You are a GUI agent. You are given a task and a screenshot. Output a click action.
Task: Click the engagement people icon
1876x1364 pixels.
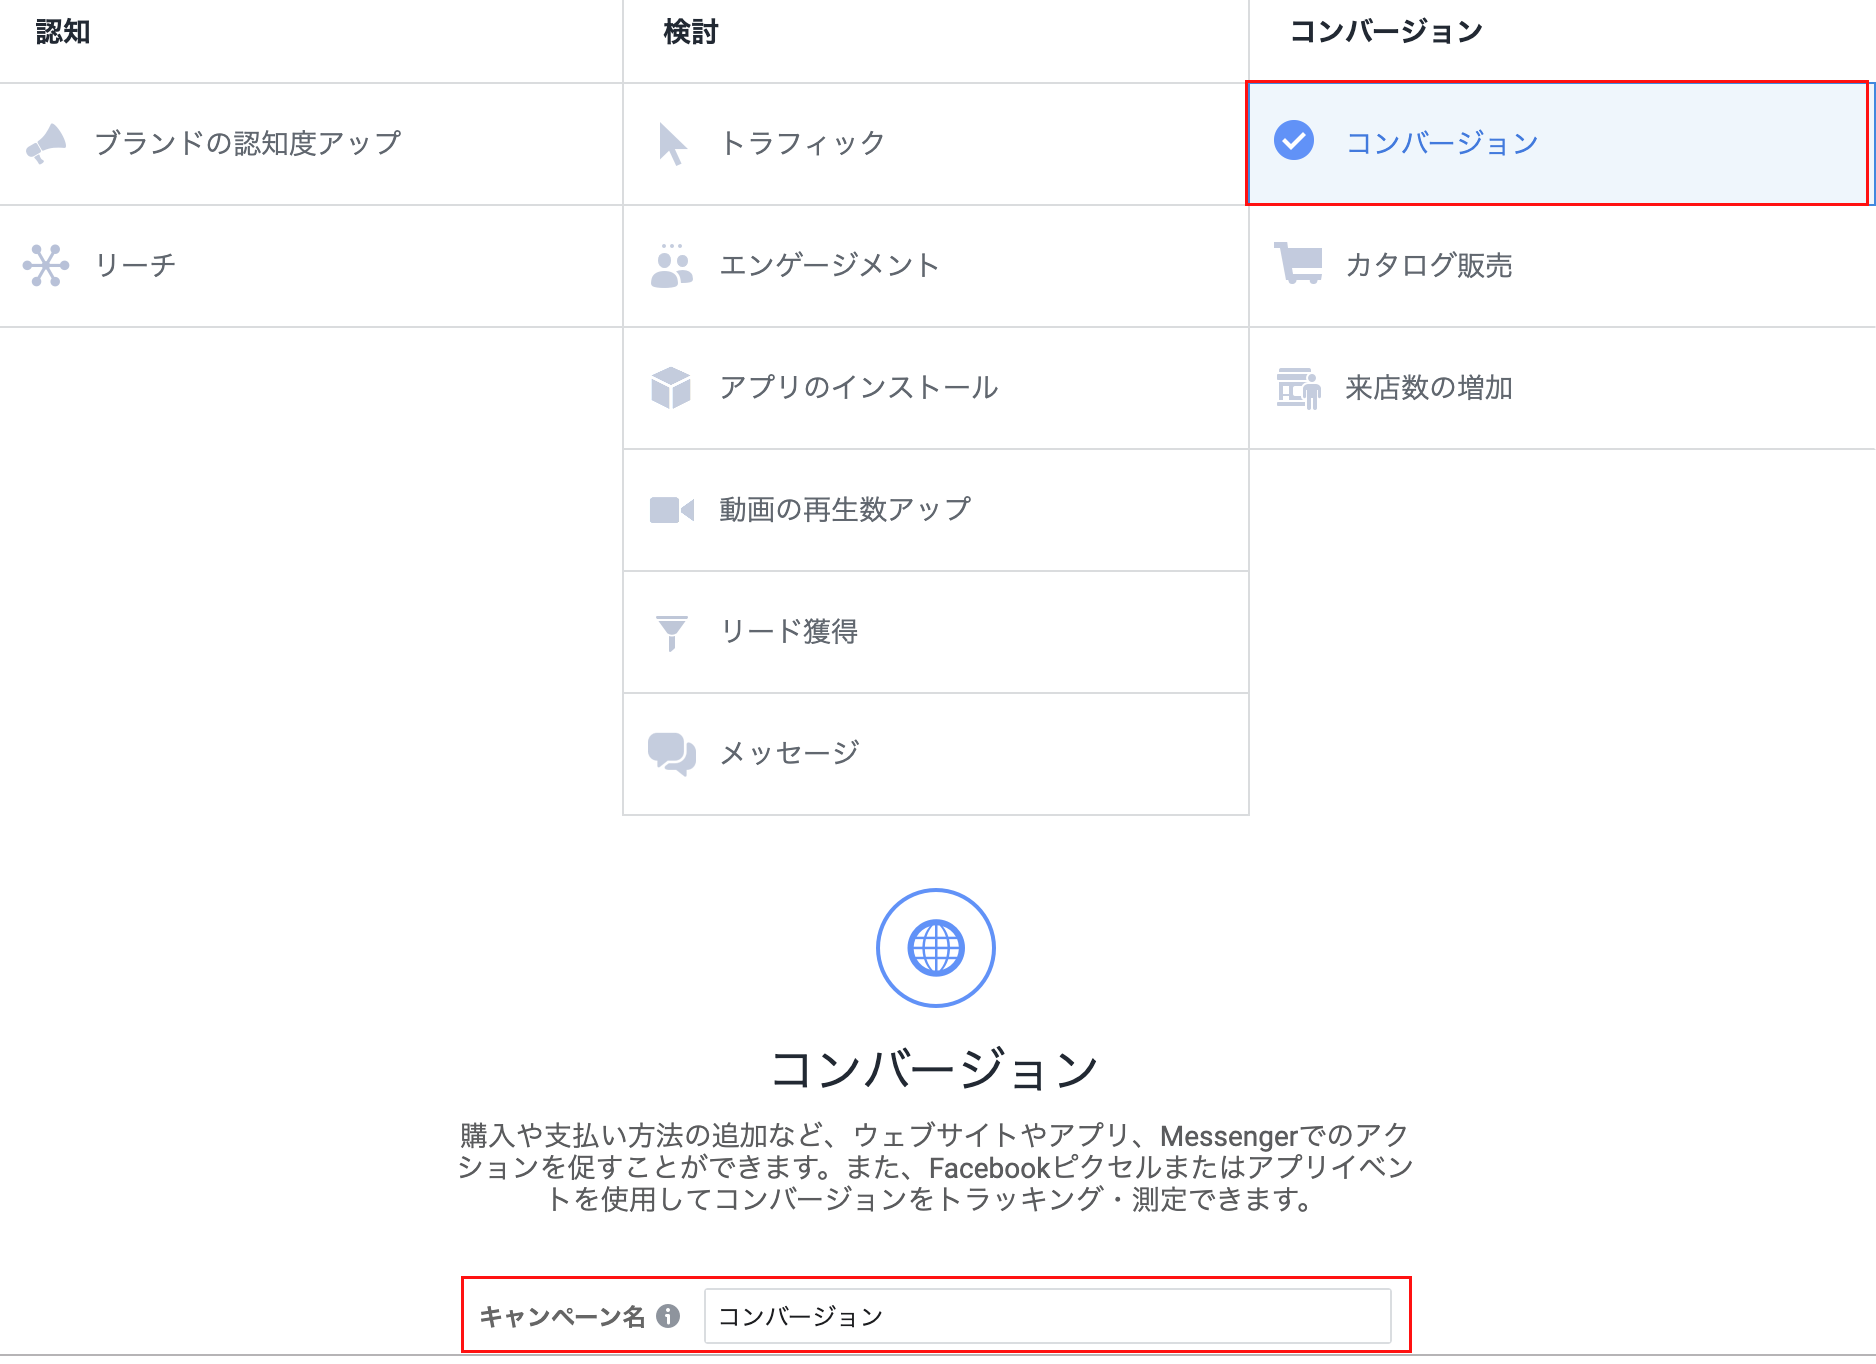[x=672, y=266]
